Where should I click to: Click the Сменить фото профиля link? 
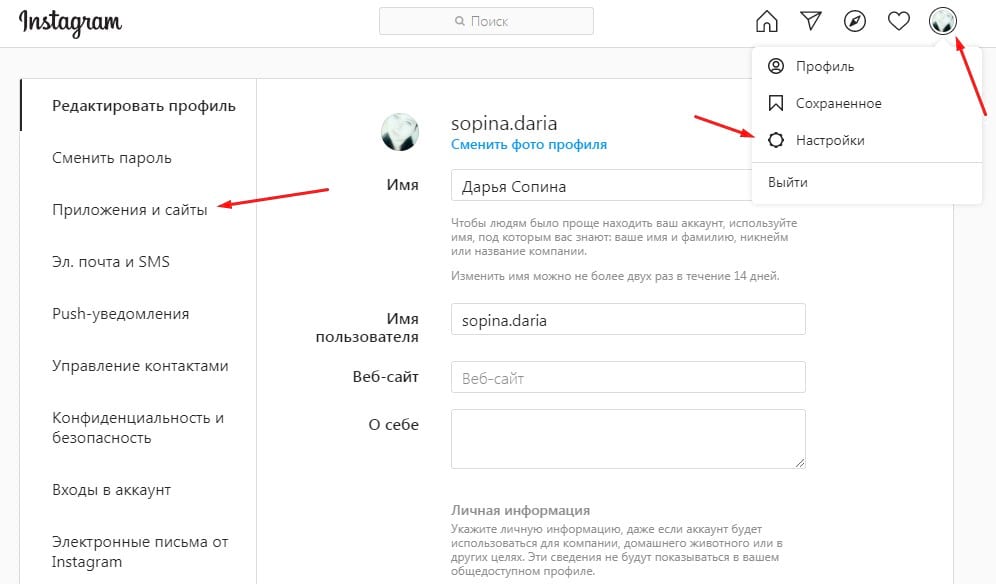click(528, 144)
